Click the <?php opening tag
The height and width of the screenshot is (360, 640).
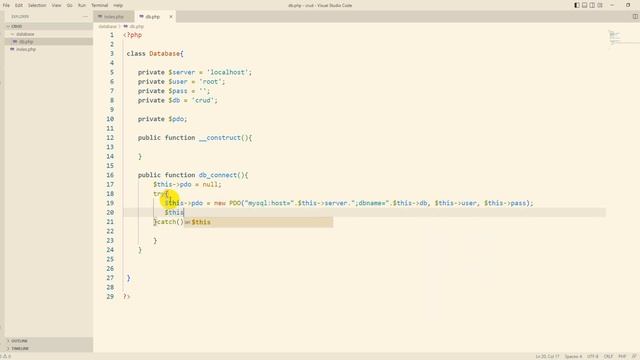pos(133,35)
